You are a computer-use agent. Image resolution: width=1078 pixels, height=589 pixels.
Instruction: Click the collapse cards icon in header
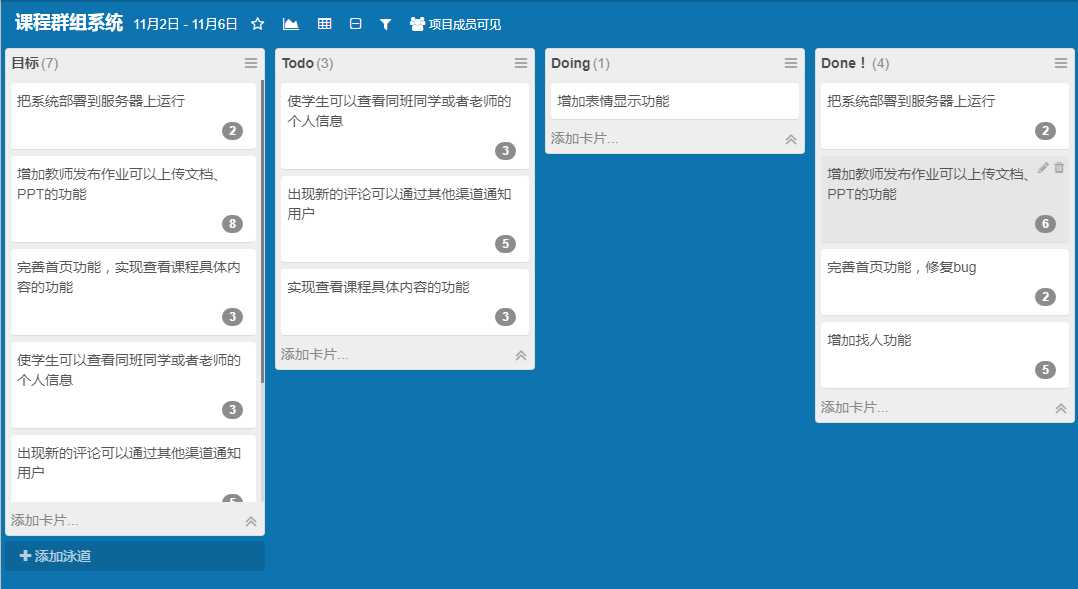pyautogui.click(x=355, y=24)
